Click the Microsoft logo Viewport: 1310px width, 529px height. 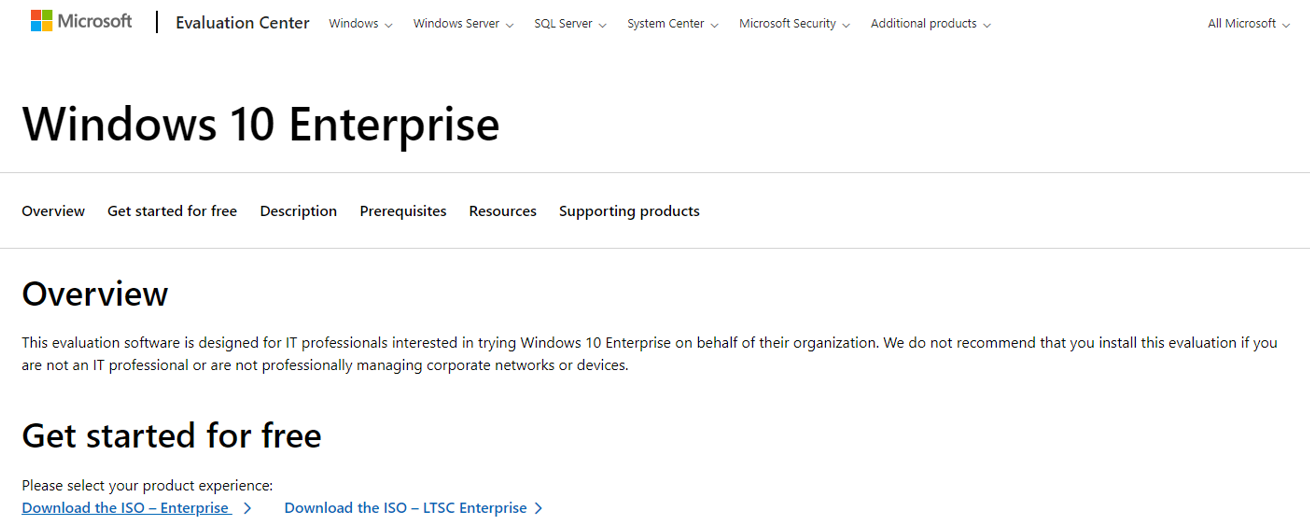[81, 21]
